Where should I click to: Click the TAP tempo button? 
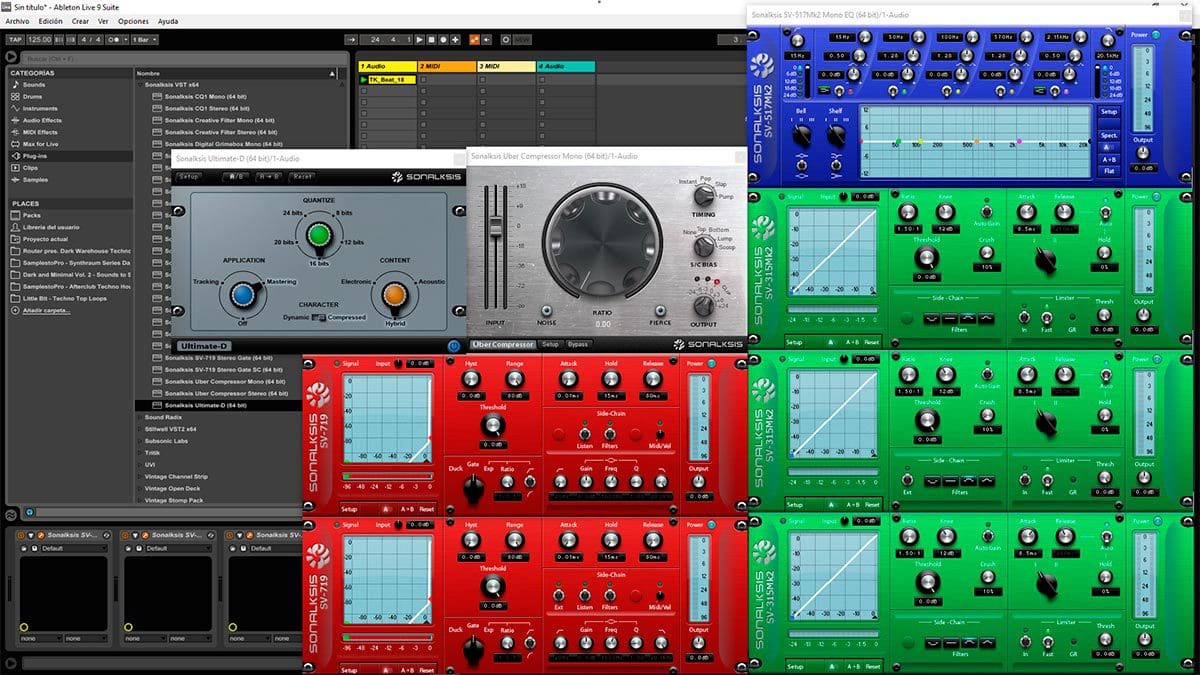[14, 40]
